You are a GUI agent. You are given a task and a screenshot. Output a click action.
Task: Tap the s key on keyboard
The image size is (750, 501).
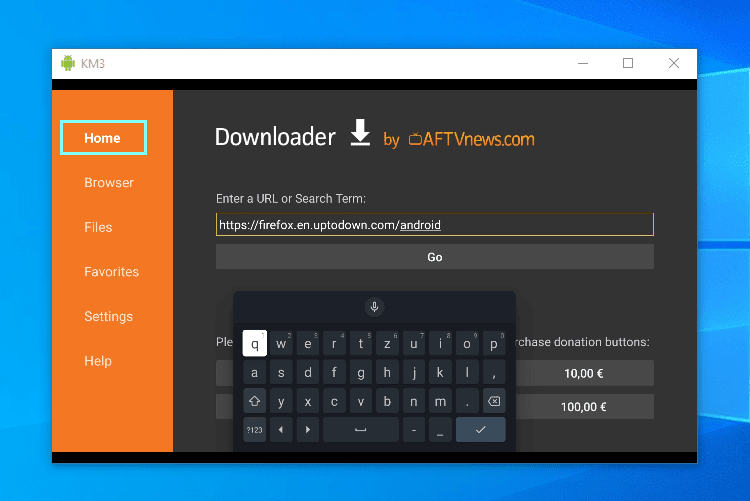(x=281, y=372)
